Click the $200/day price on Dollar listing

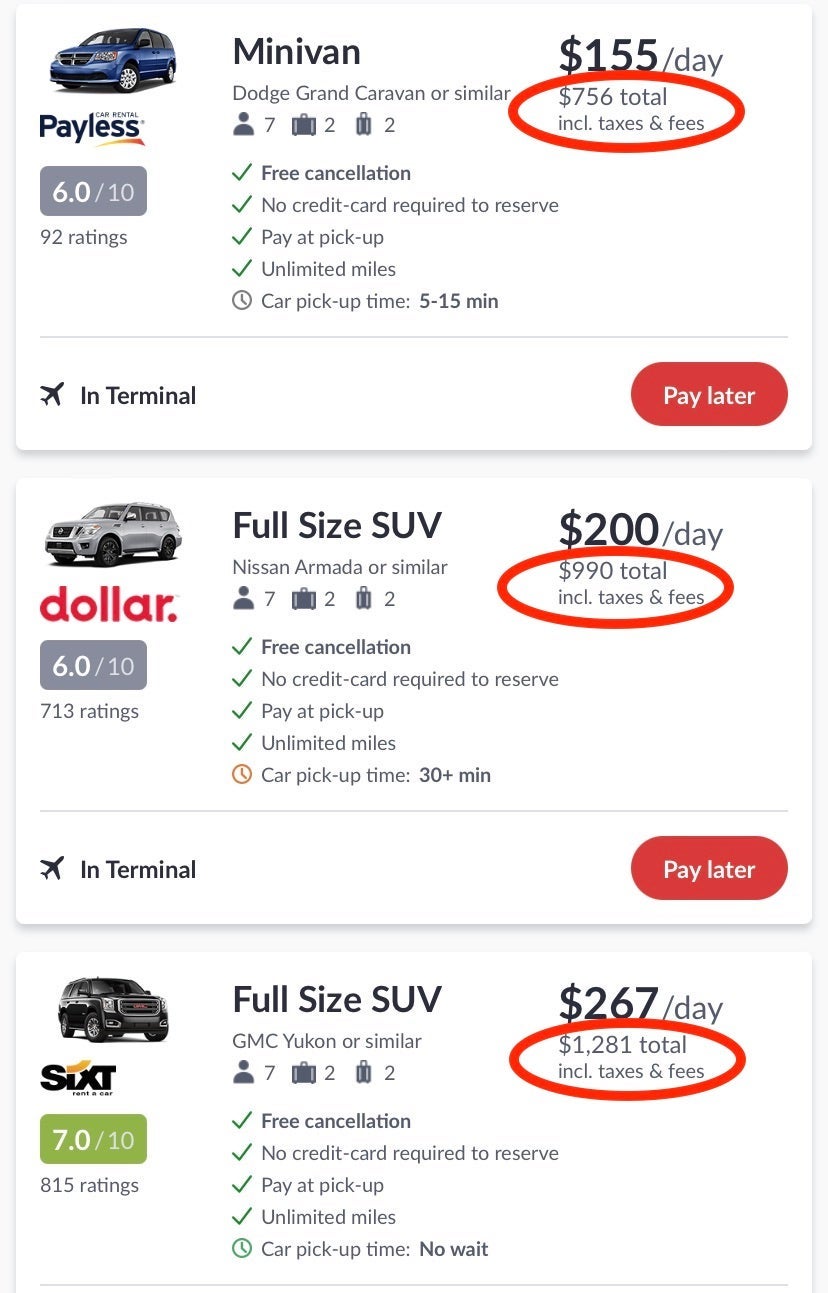point(640,531)
